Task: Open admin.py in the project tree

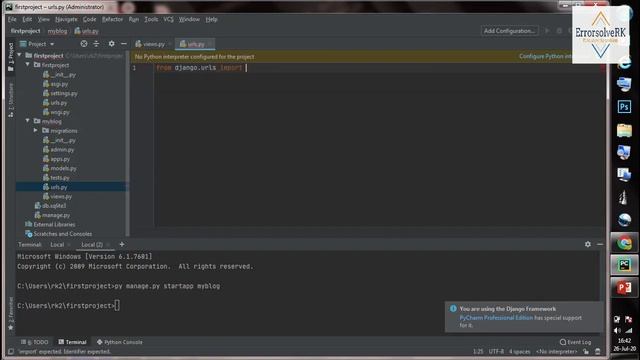Action: click(x=62, y=149)
